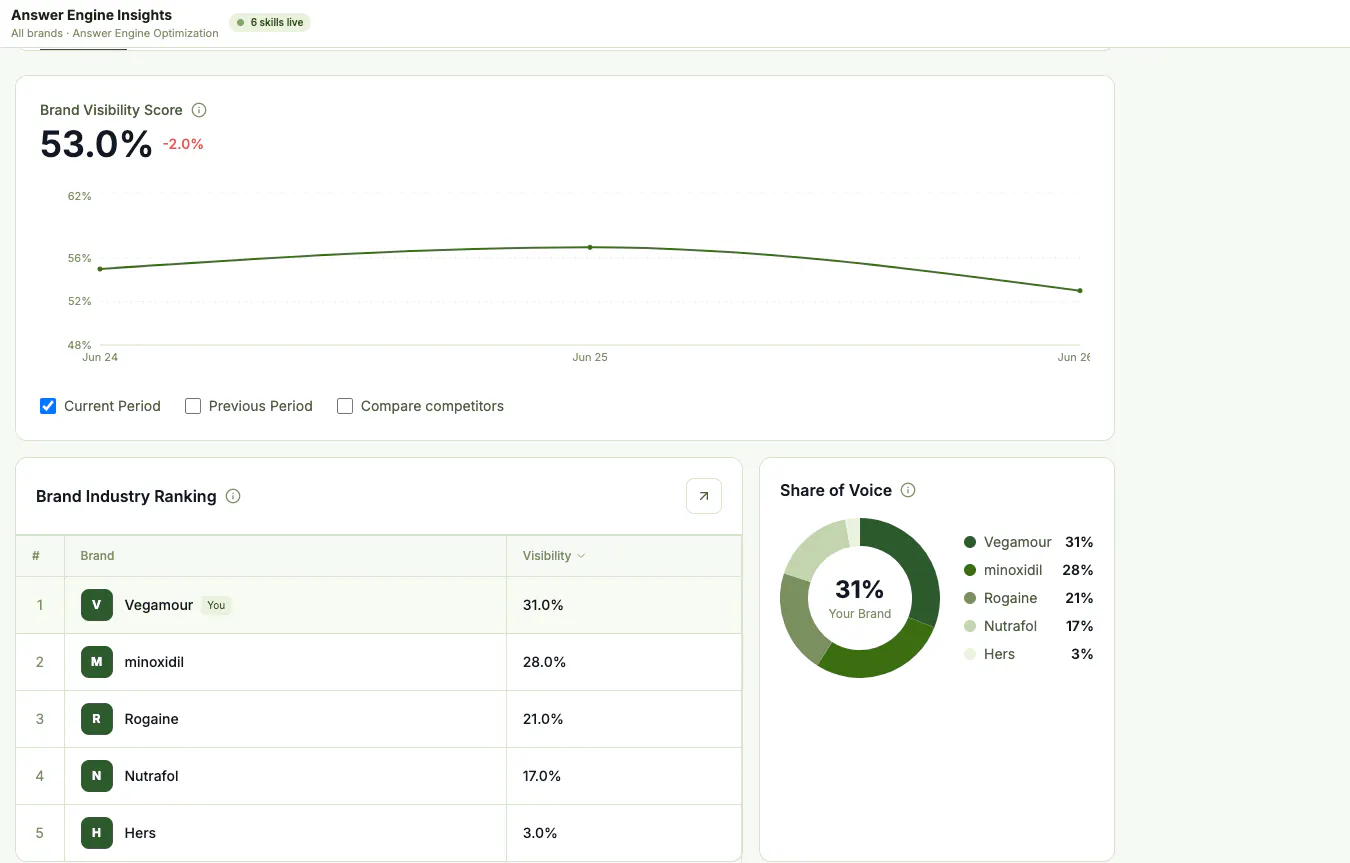This screenshot has width=1350, height=863.
Task: Select Vegamour dark green legend swatch
Action: (970, 542)
